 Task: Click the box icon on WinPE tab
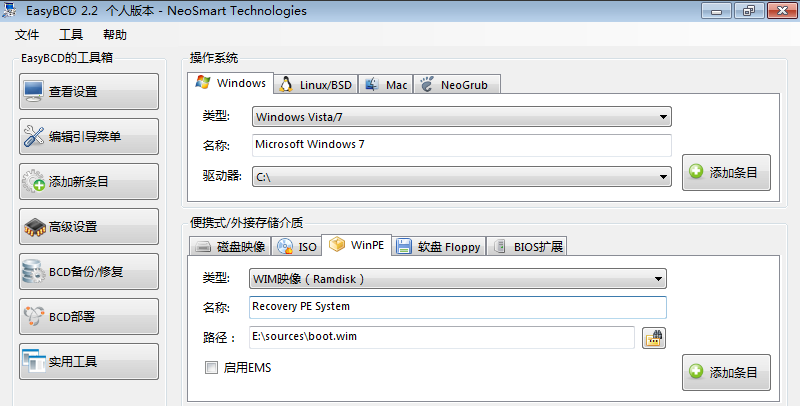point(337,245)
